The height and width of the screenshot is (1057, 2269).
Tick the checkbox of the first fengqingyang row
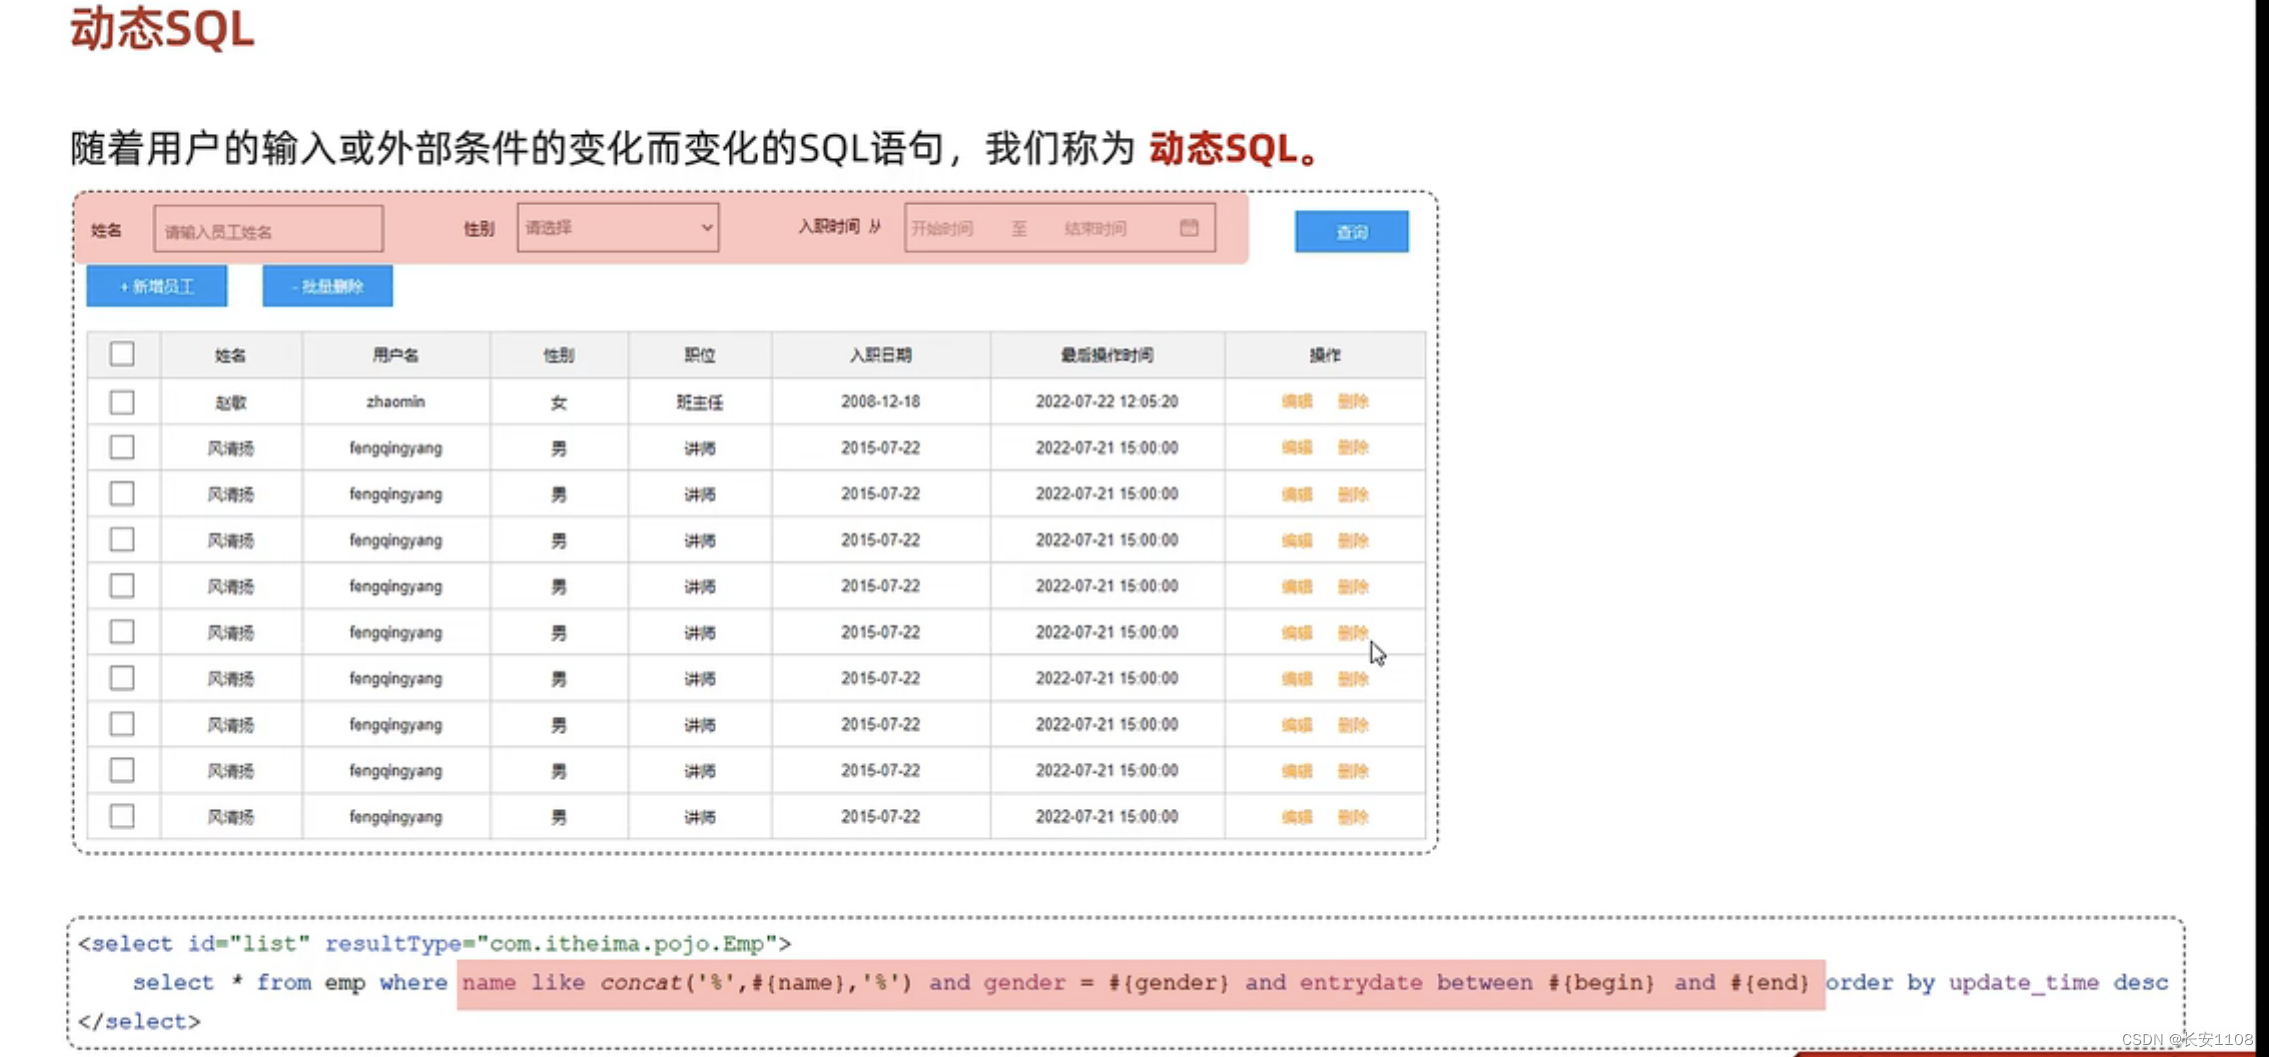[122, 447]
